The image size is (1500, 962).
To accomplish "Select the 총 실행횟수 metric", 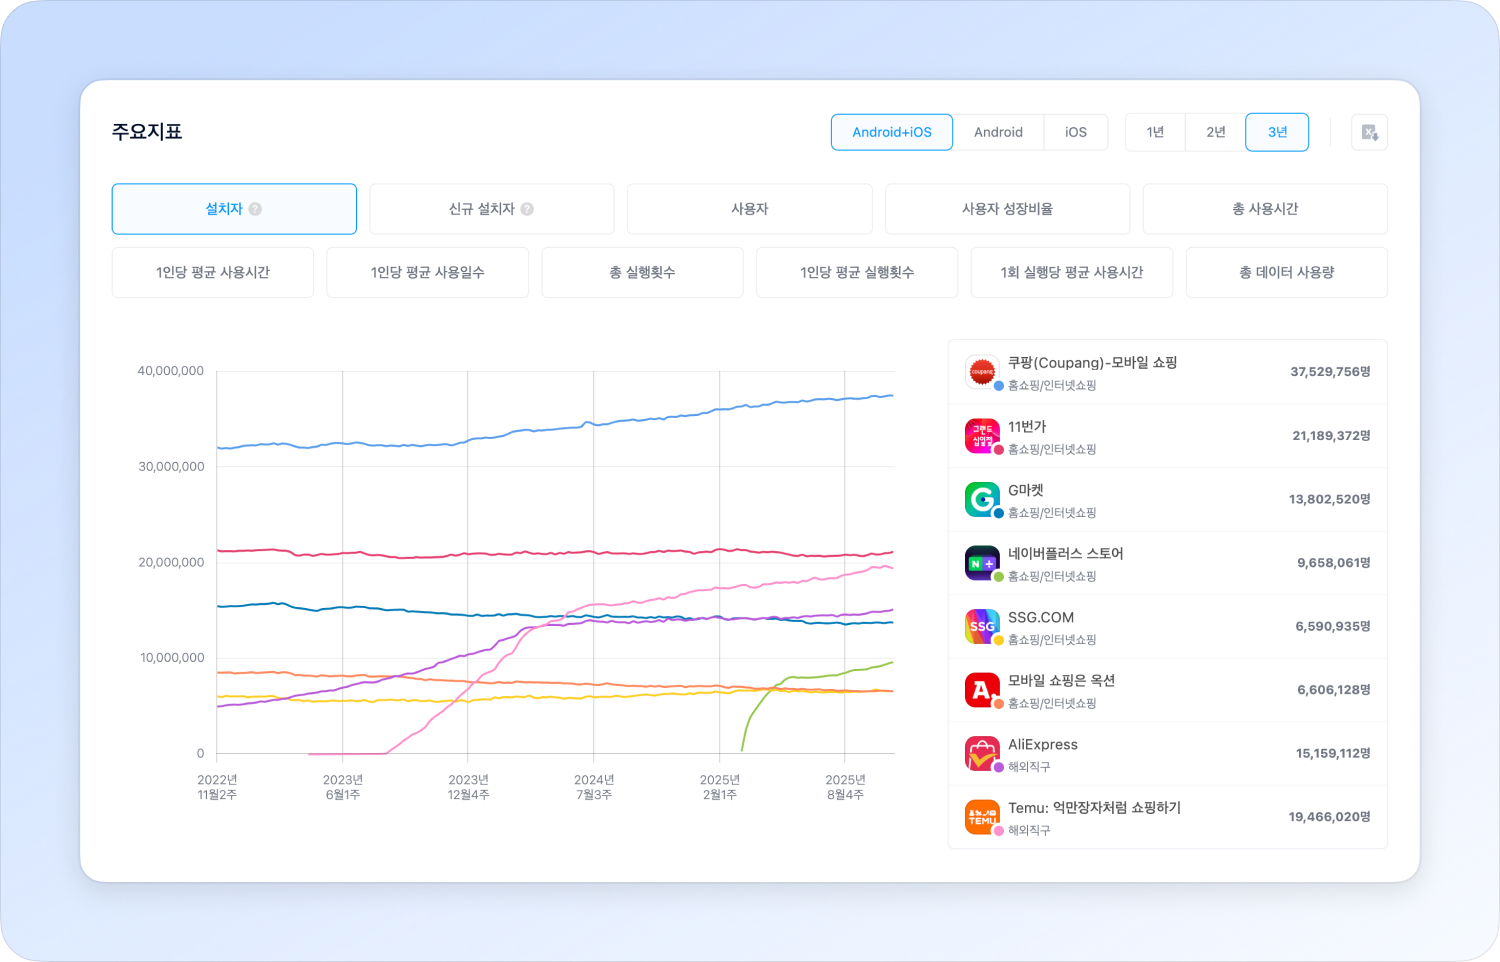I will (x=642, y=272).
